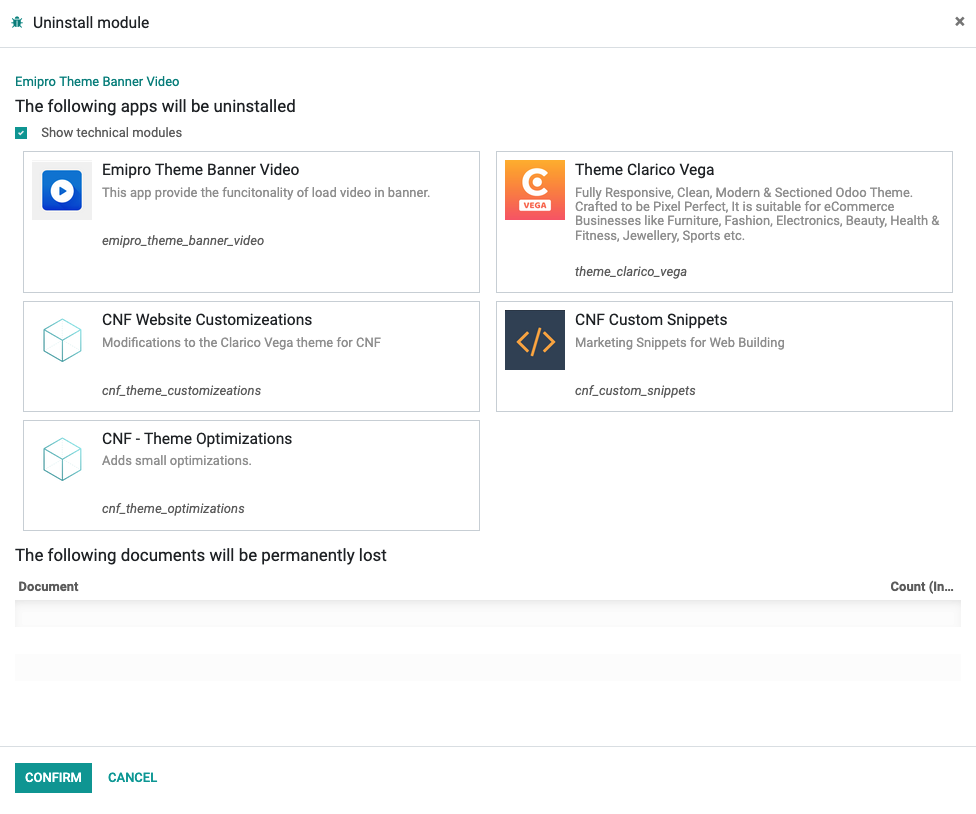Click the CNF Custom Snippets code icon
The width and height of the screenshot is (976, 814).
tap(535, 340)
